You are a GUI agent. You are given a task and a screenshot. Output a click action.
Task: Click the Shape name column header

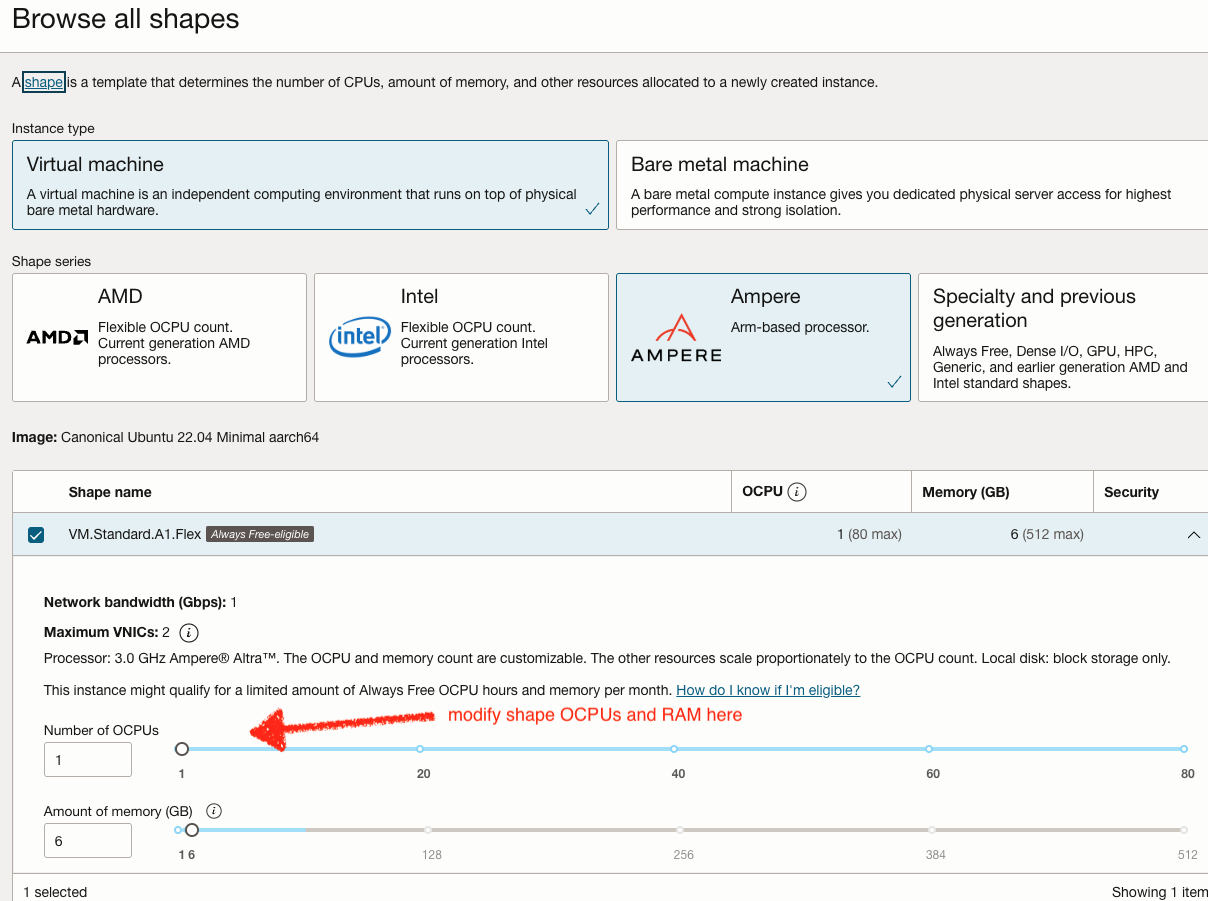(110, 492)
